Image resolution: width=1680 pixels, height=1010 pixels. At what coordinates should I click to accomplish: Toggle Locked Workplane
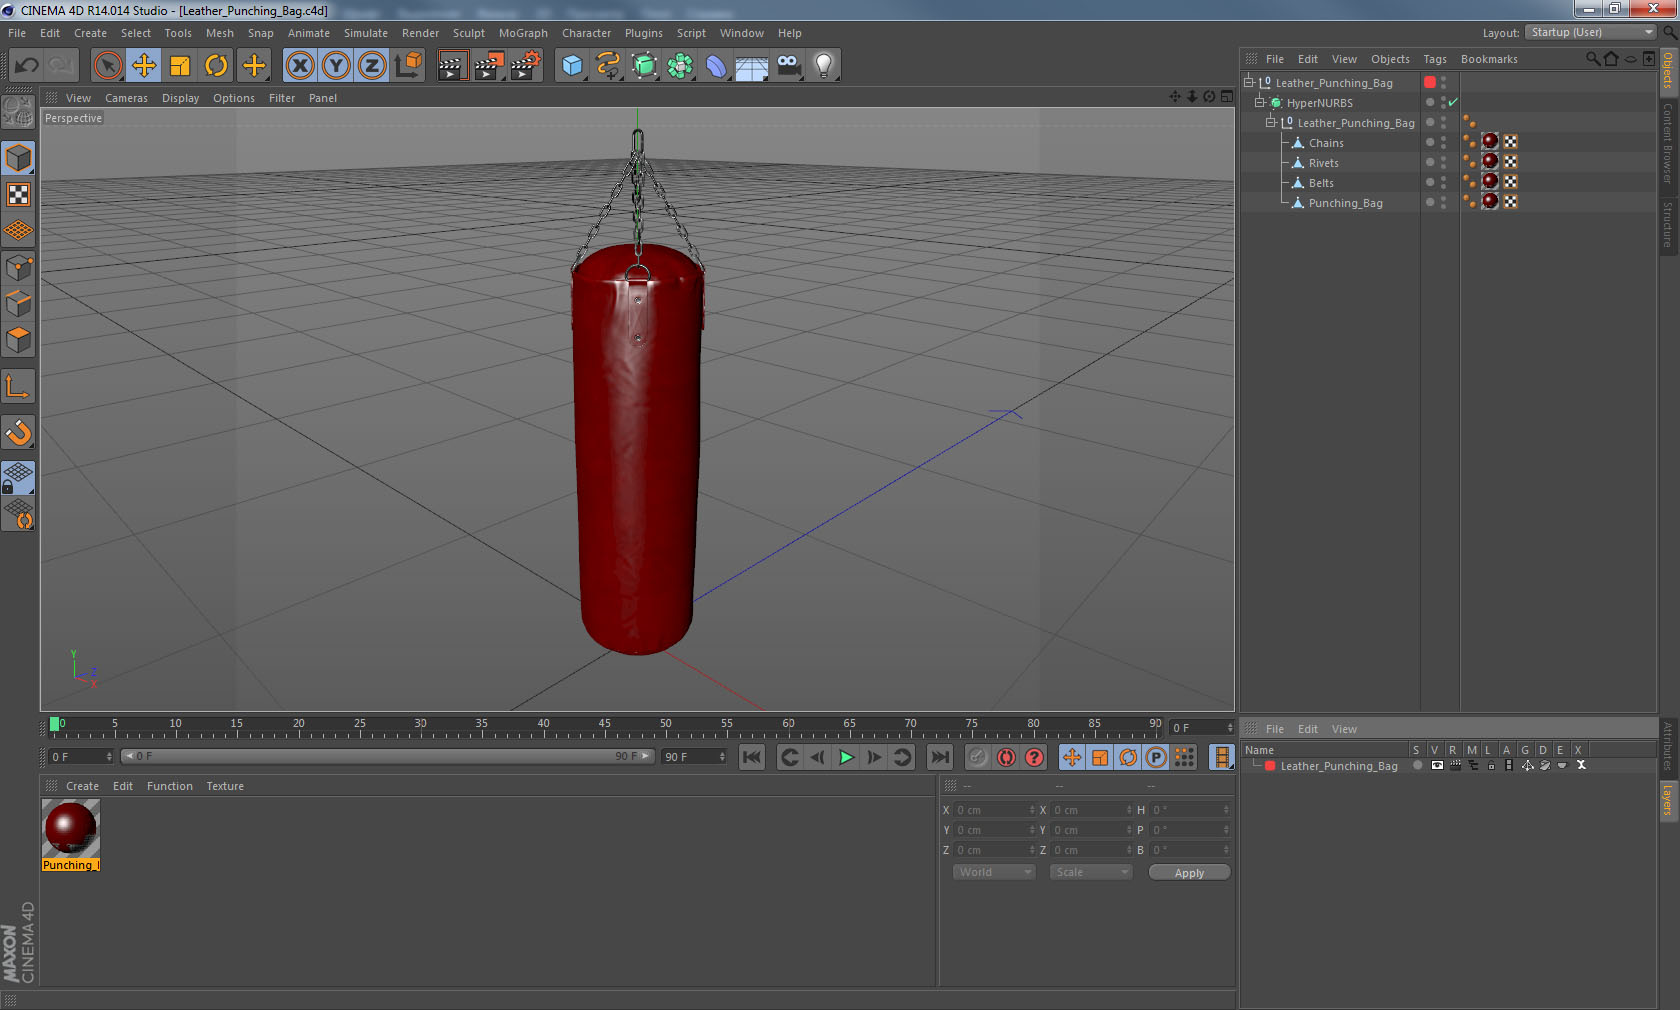(18, 478)
